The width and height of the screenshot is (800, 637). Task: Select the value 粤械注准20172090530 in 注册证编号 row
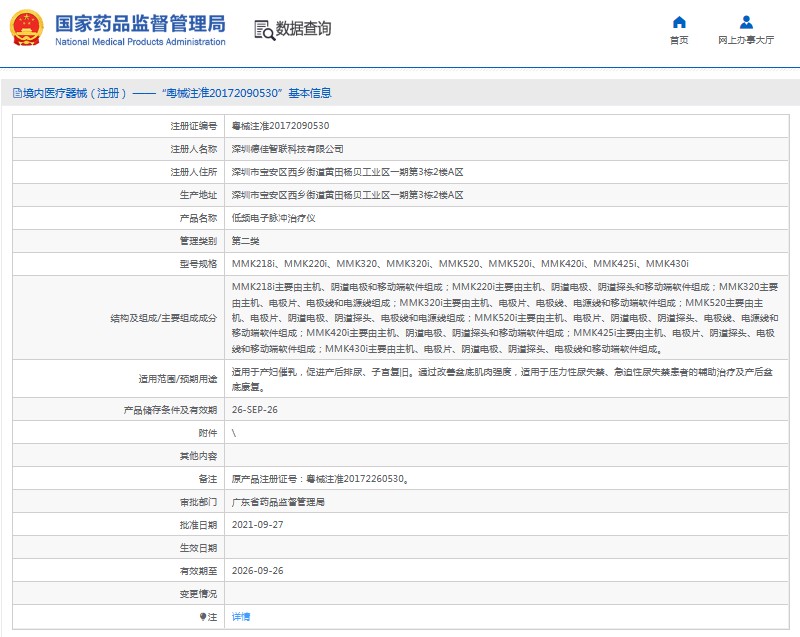281,126
